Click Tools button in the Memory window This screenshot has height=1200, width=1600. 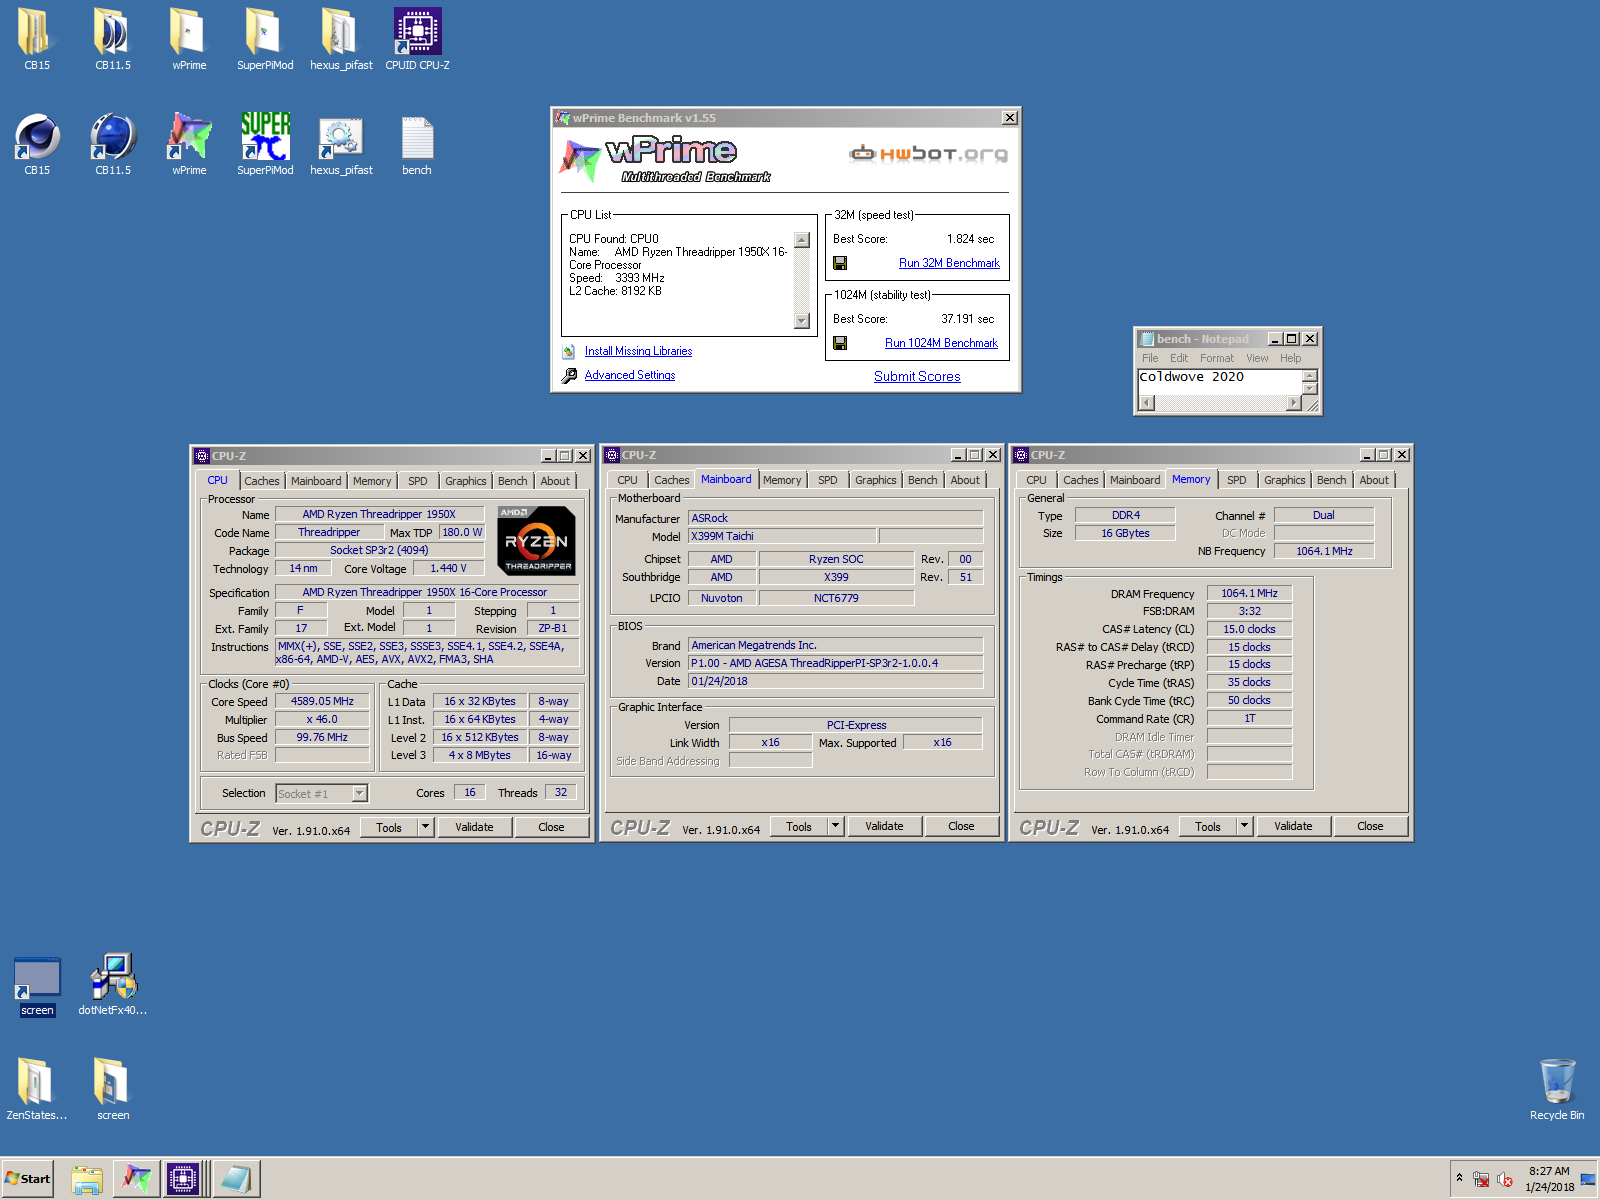coord(1208,826)
